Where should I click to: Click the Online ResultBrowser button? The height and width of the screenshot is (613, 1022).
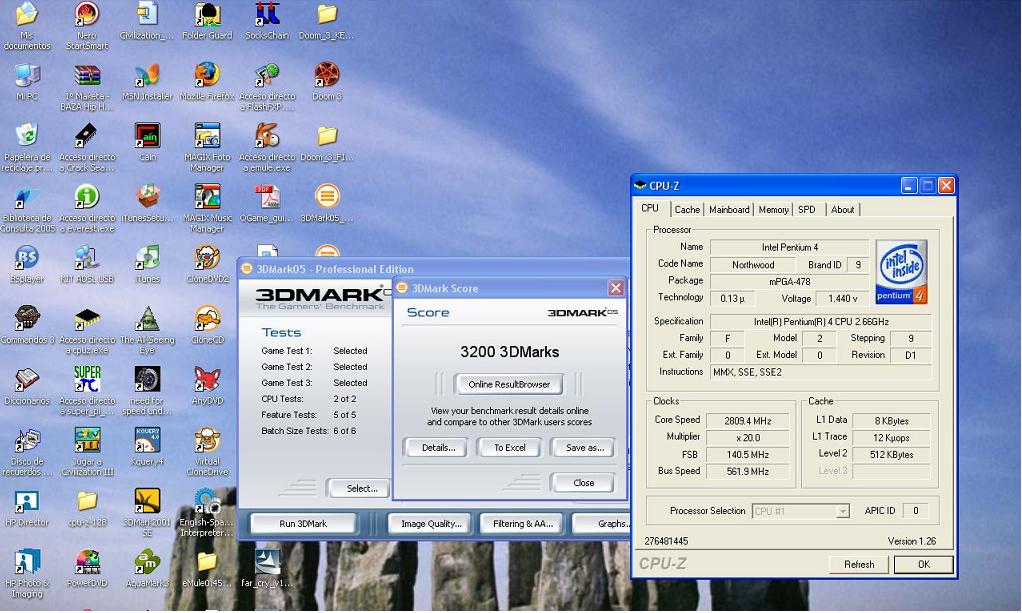tap(509, 384)
